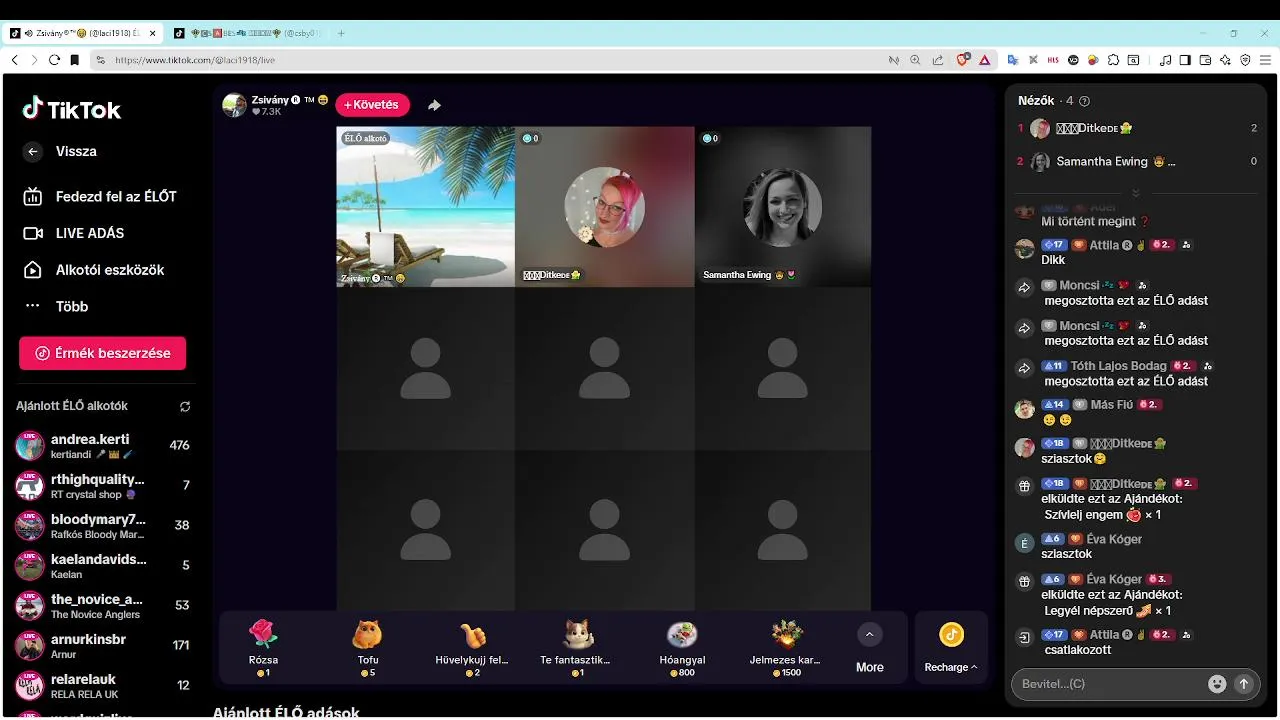Click Tóth Lajos Bodag username in chat
1280x720 pixels.
click(x=1119, y=366)
